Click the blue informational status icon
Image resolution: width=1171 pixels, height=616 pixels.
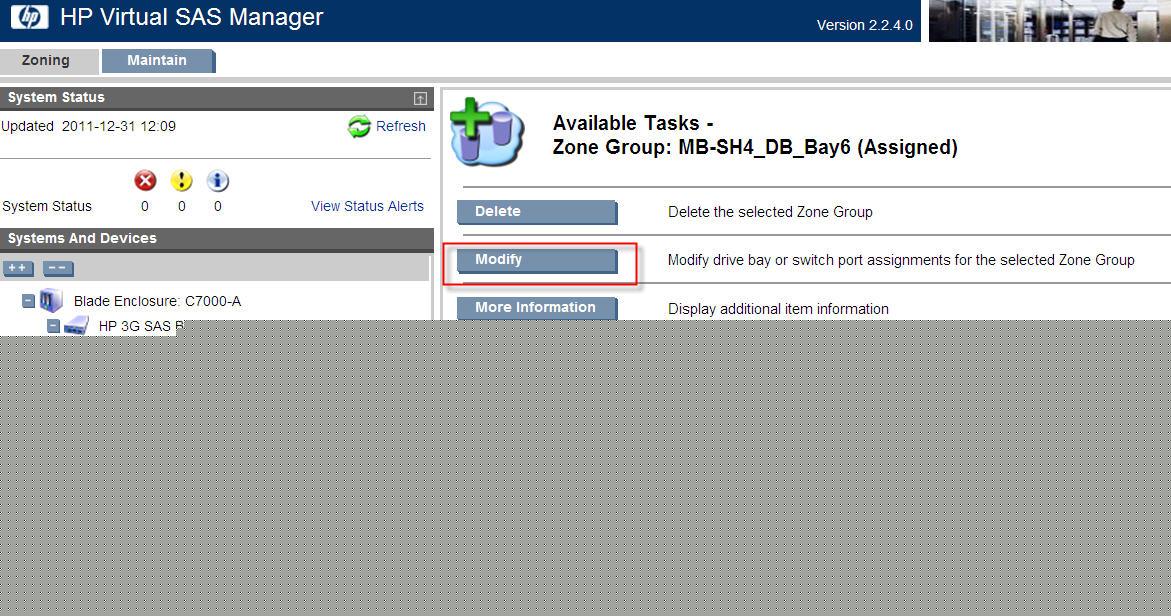click(x=217, y=181)
